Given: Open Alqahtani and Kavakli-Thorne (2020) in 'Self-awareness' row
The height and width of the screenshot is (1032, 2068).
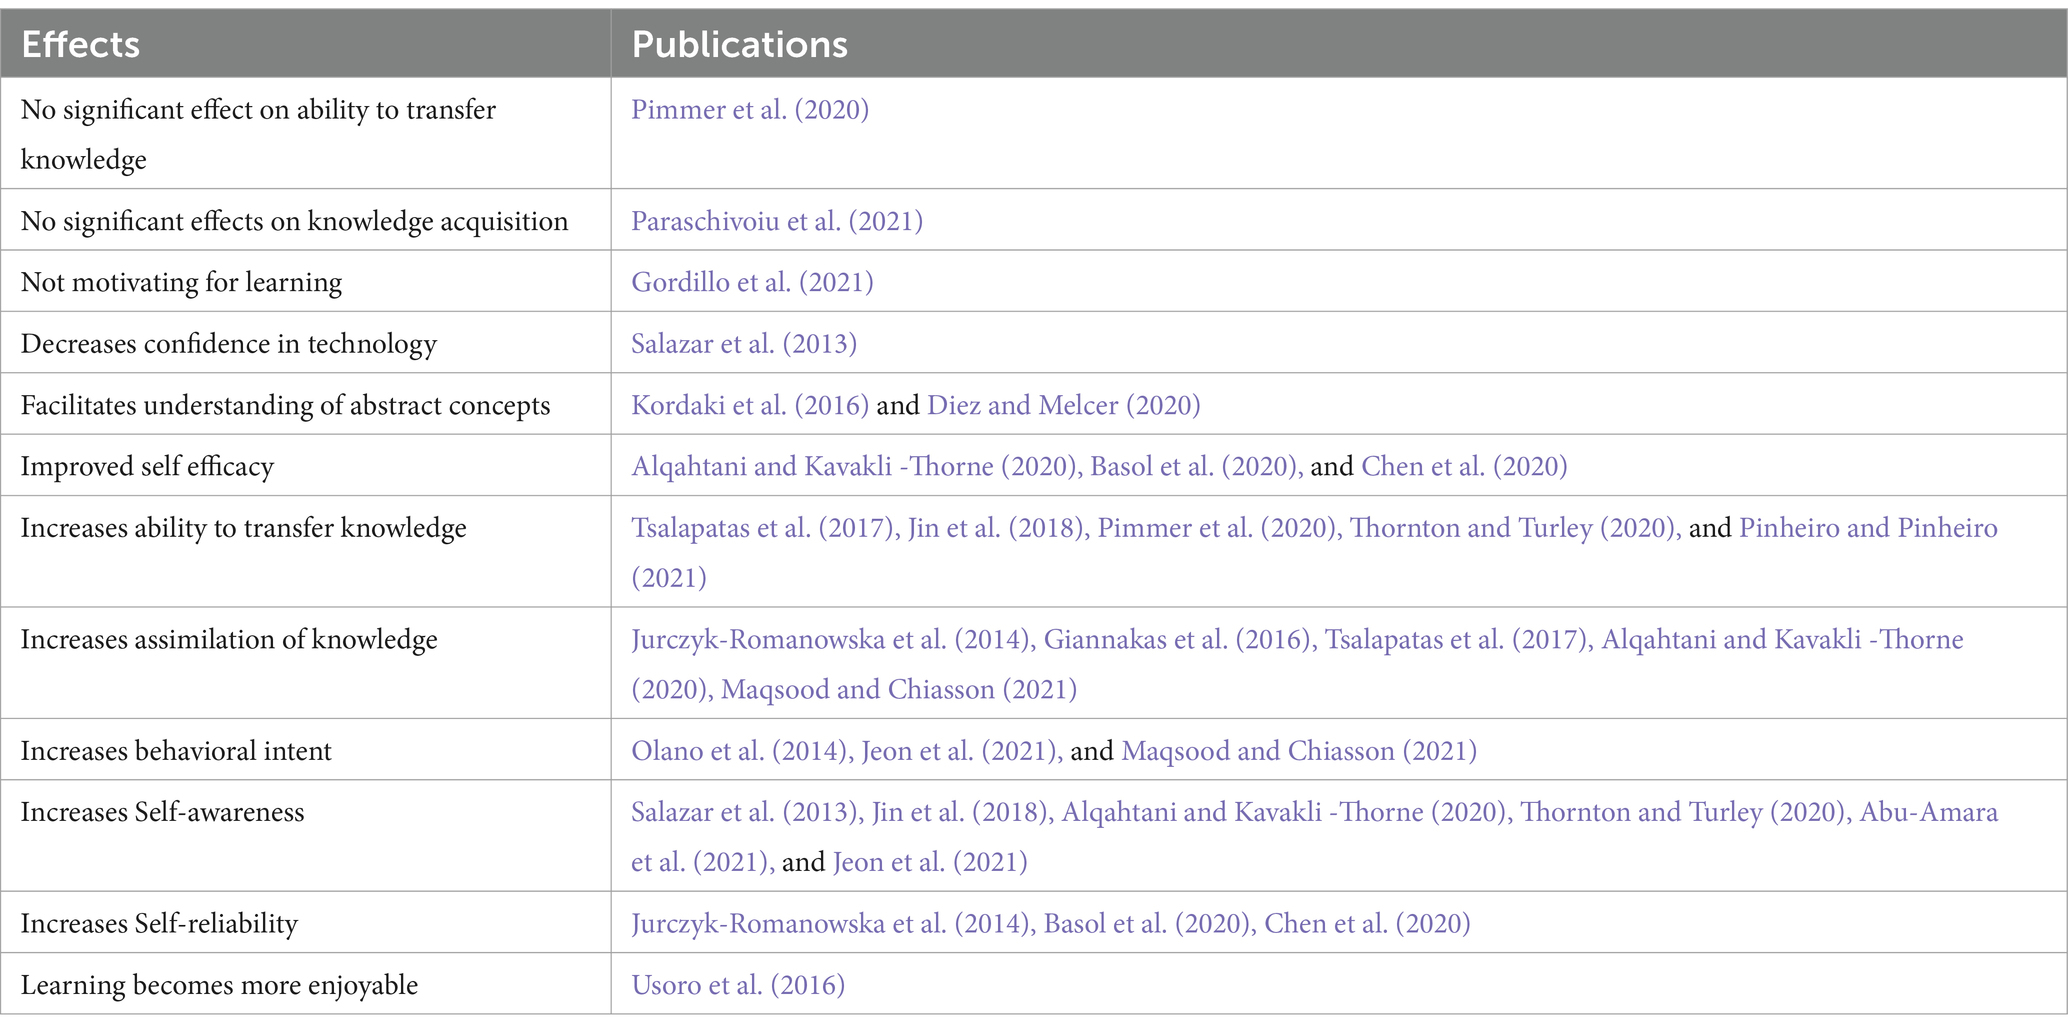Looking at the screenshot, I should pyautogui.click(x=1286, y=813).
